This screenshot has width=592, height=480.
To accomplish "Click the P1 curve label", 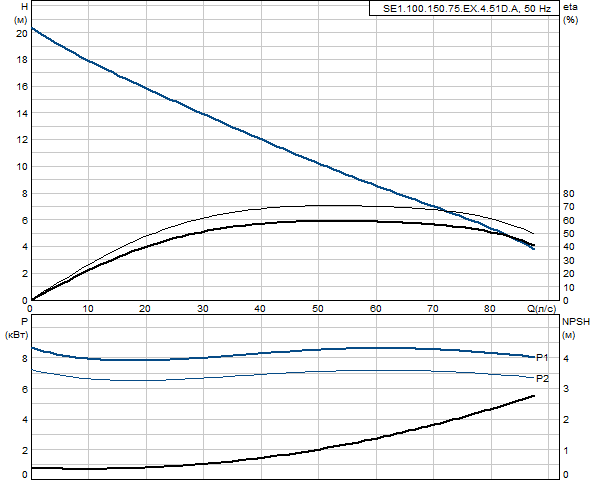I will point(542,357).
